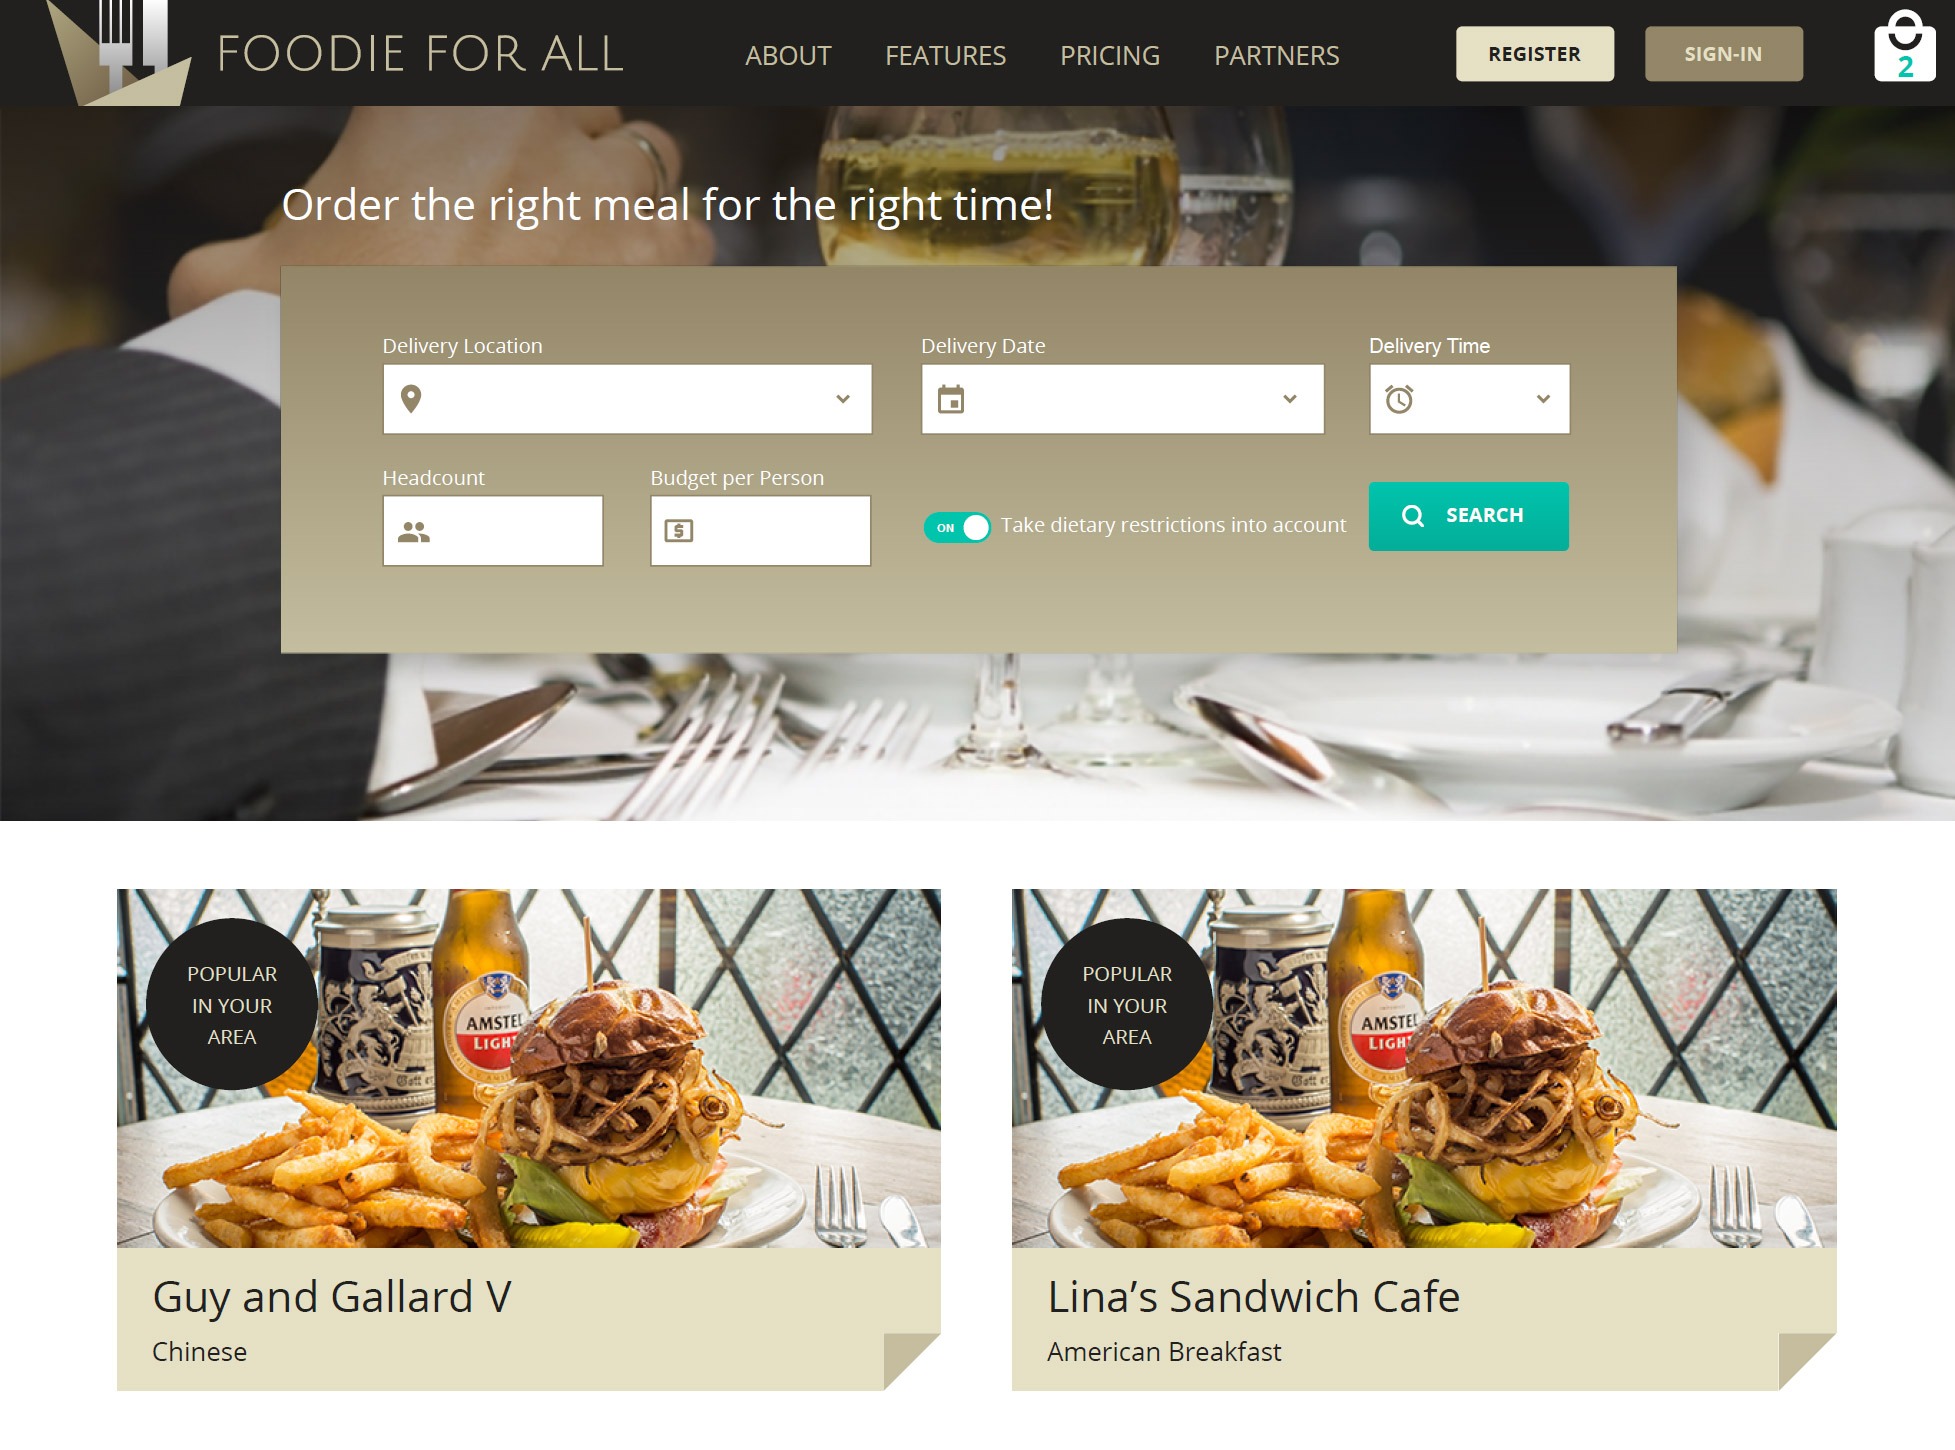This screenshot has width=1955, height=1450.
Task: Click the calendar icon in Delivery Date
Action: [x=950, y=399]
